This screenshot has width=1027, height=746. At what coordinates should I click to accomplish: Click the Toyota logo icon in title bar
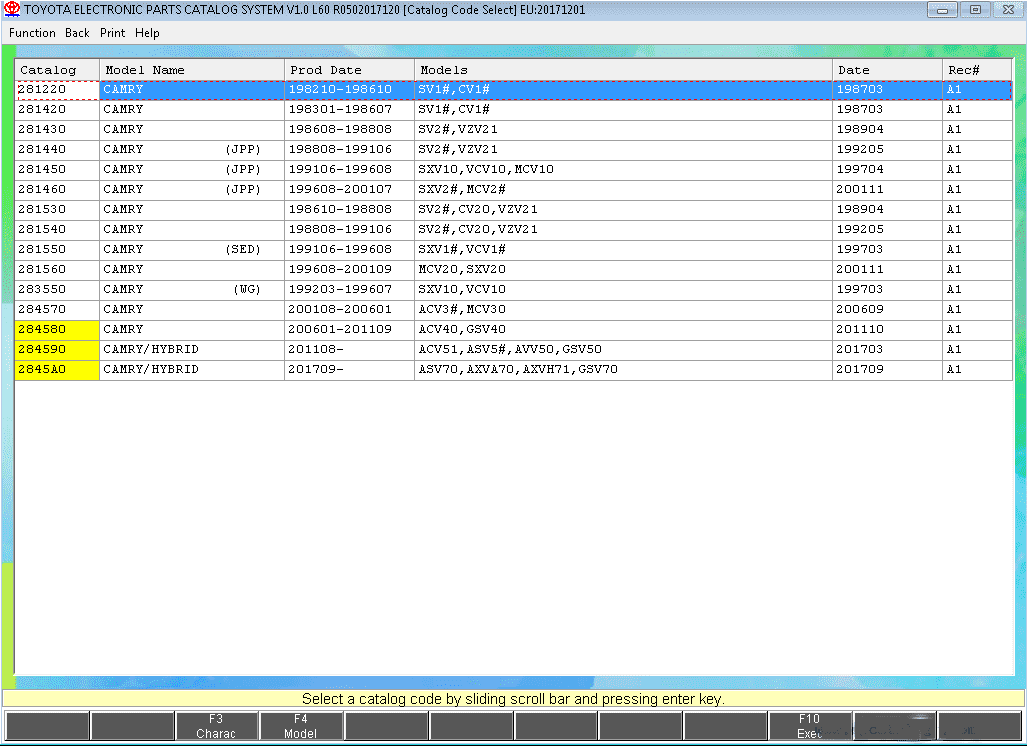tap(12, 9)
